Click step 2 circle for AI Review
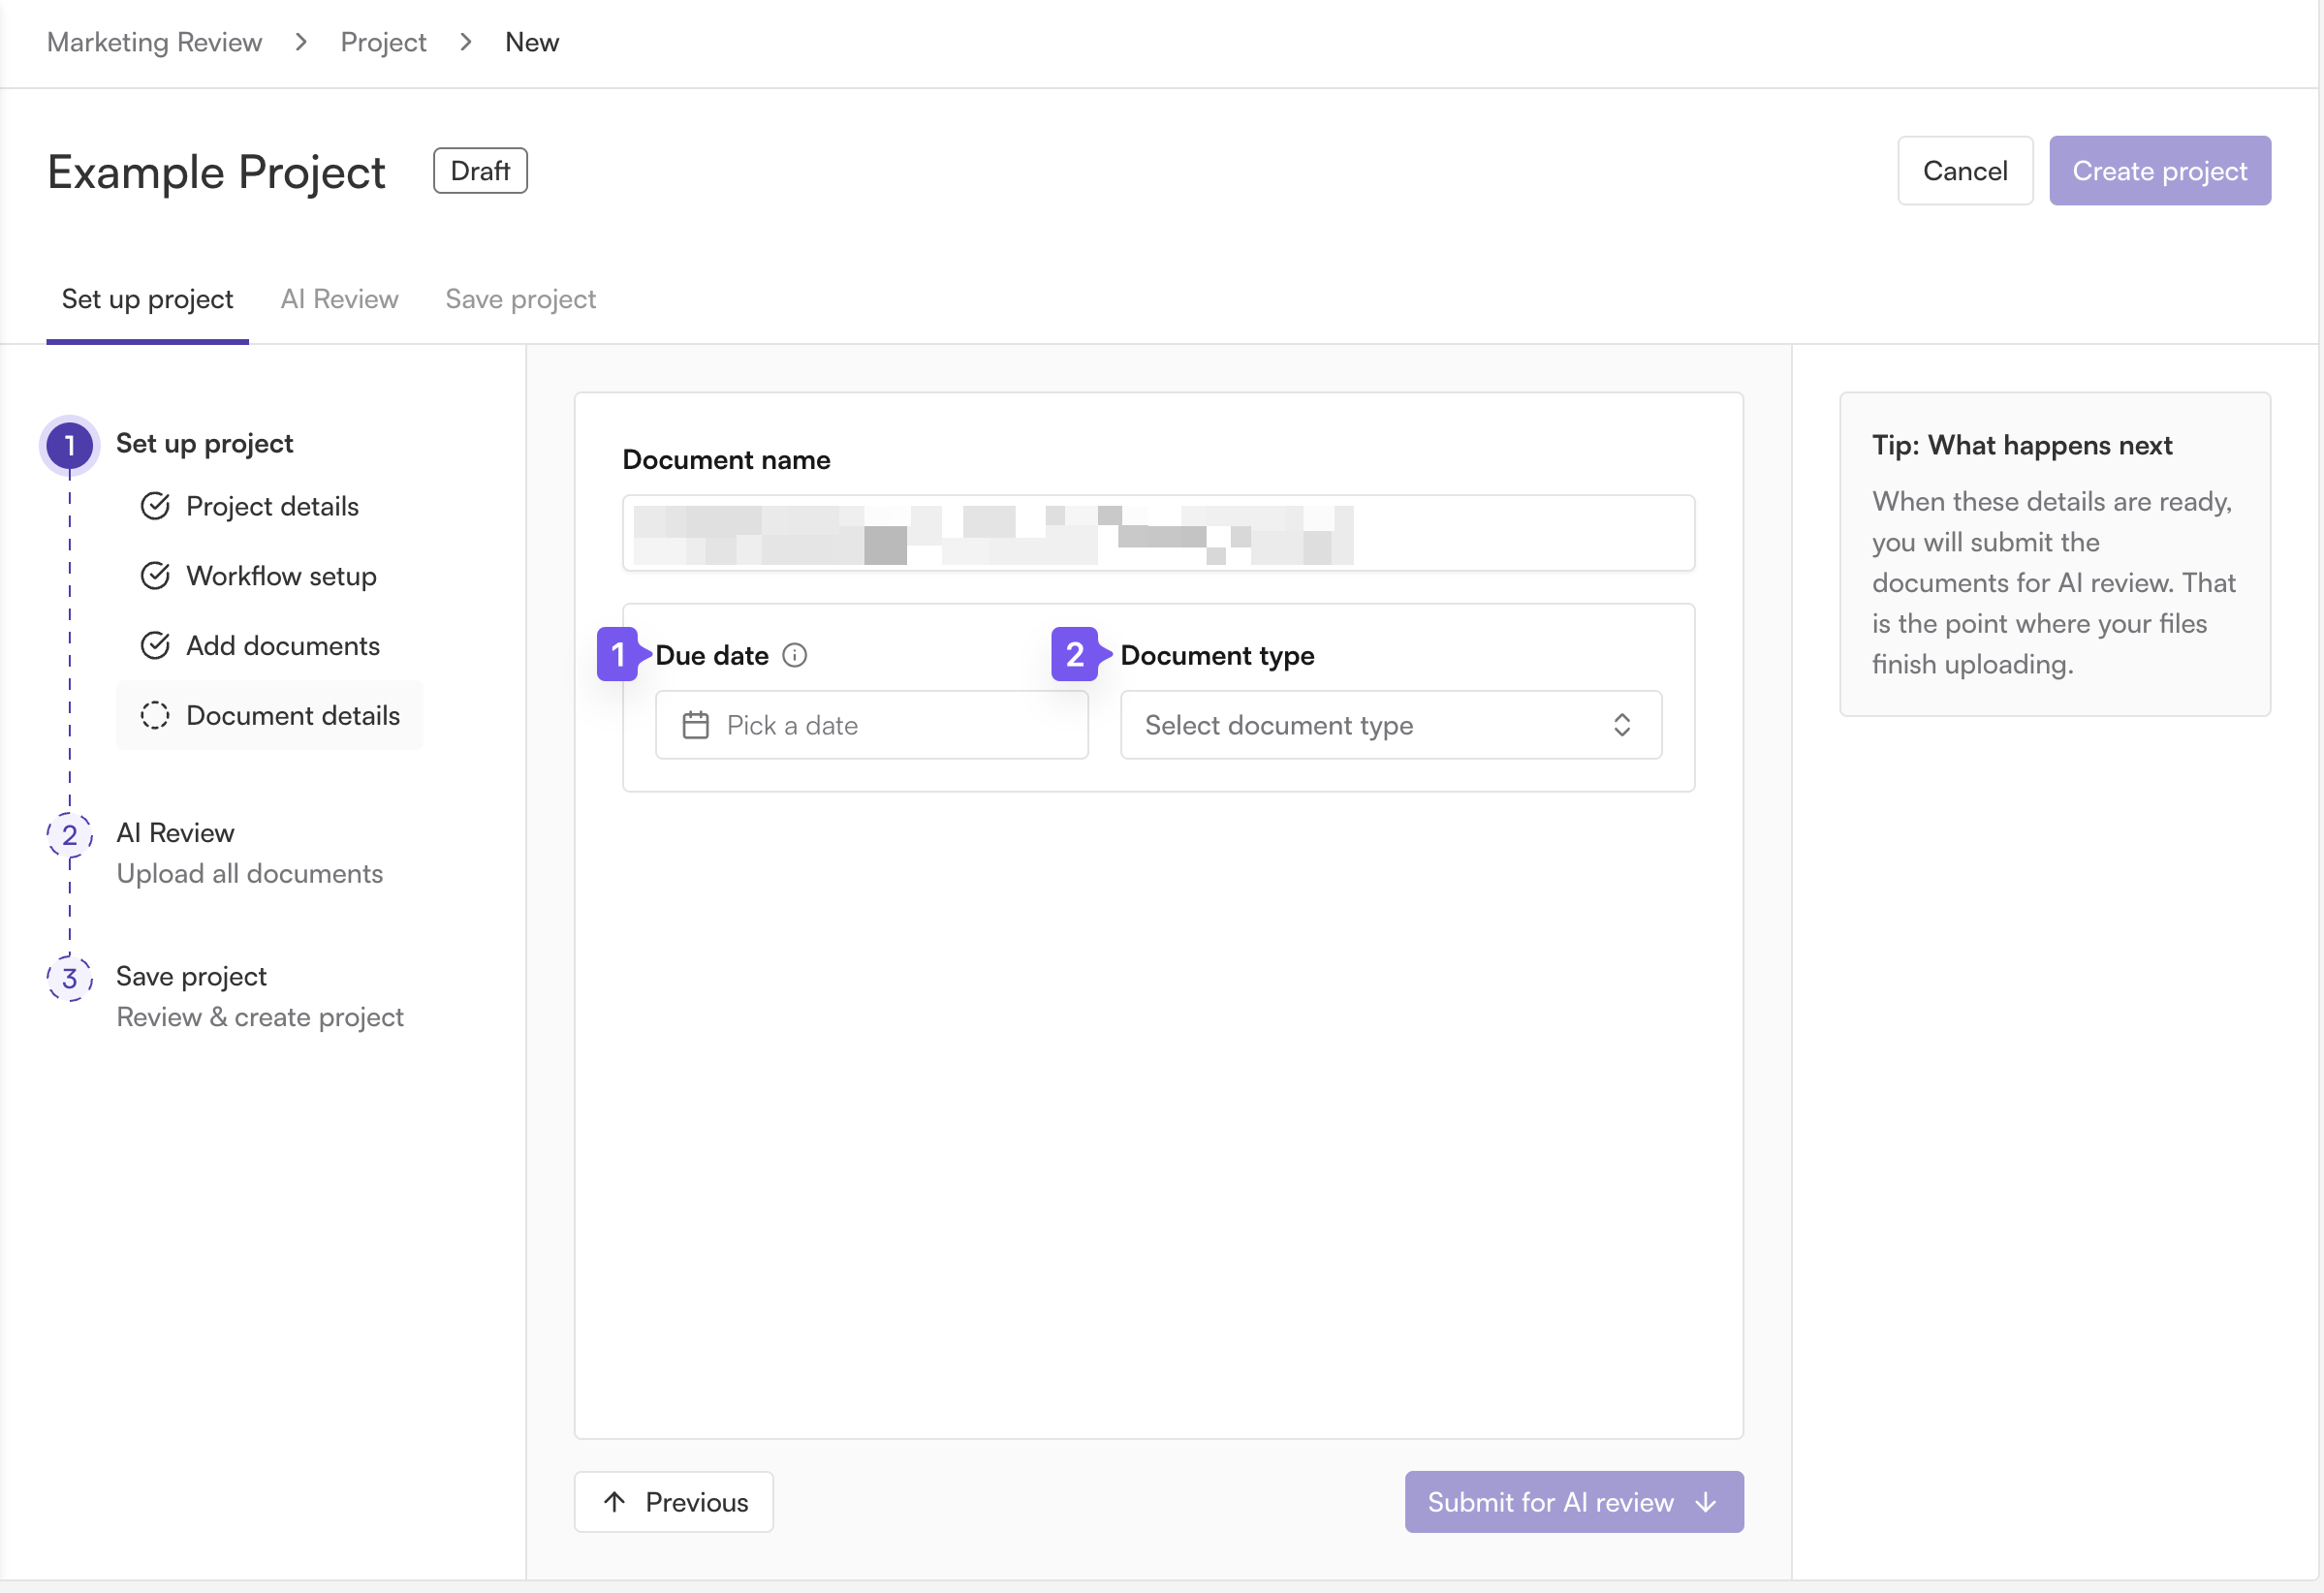This screenshot has width=2324, height=1593. pyautogui.click(x=69, y=835)
